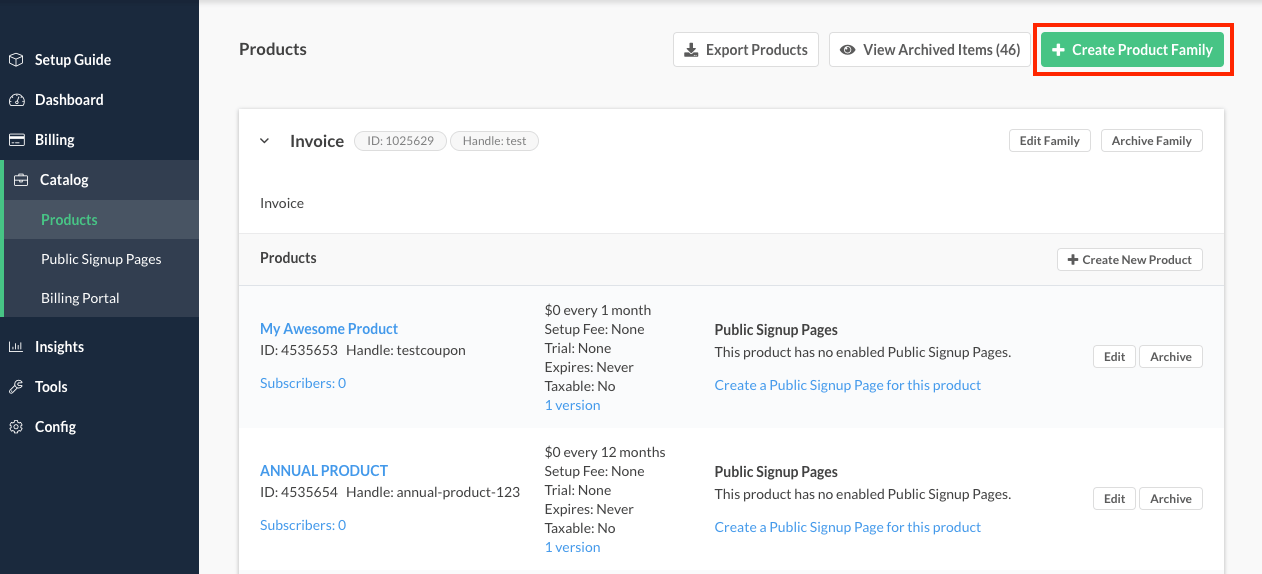The width and height of the screenshot is (1262, 574).
Task: Click the Tools wrench icon
Action: click(x=16, y=387)
